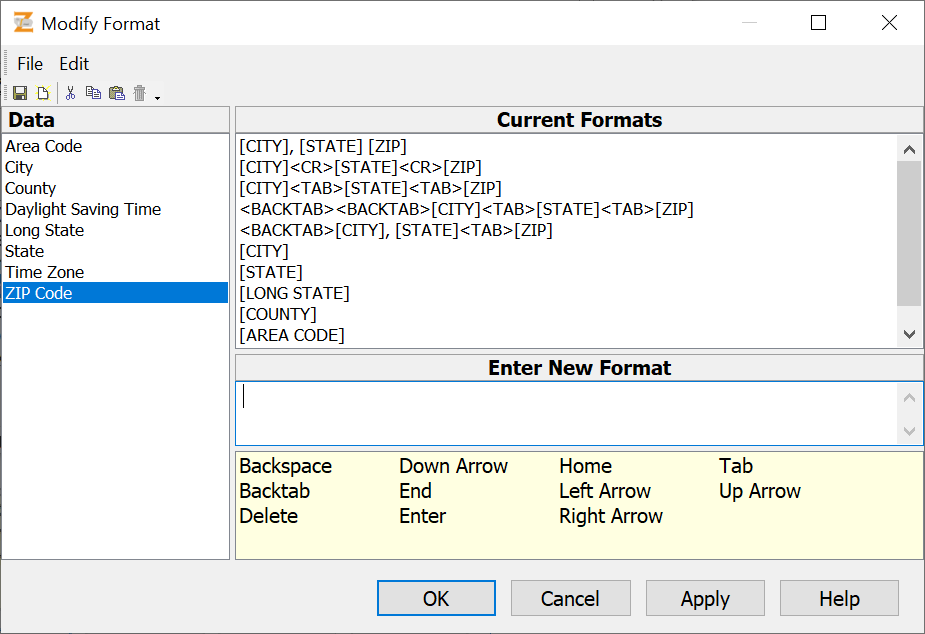This screenshot has height=634, width=925.
Task: Click the Copy format icon
Action: pos(93,92)
